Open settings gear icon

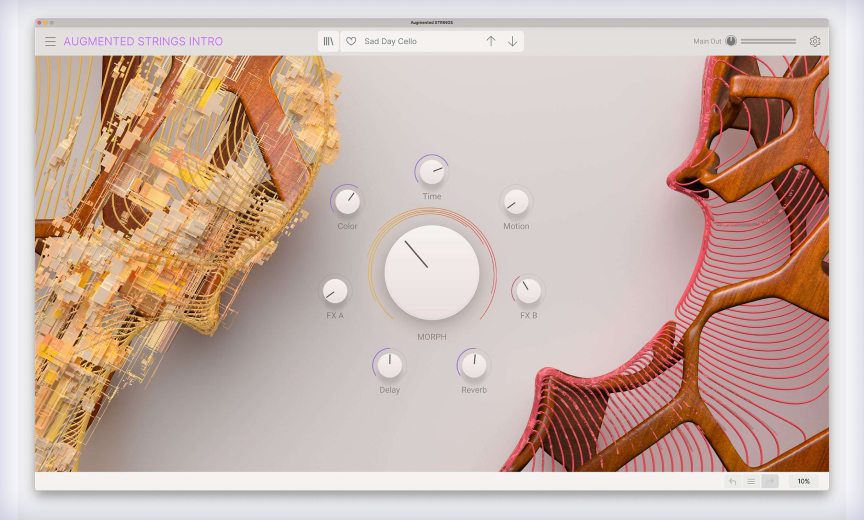point(815,41)
